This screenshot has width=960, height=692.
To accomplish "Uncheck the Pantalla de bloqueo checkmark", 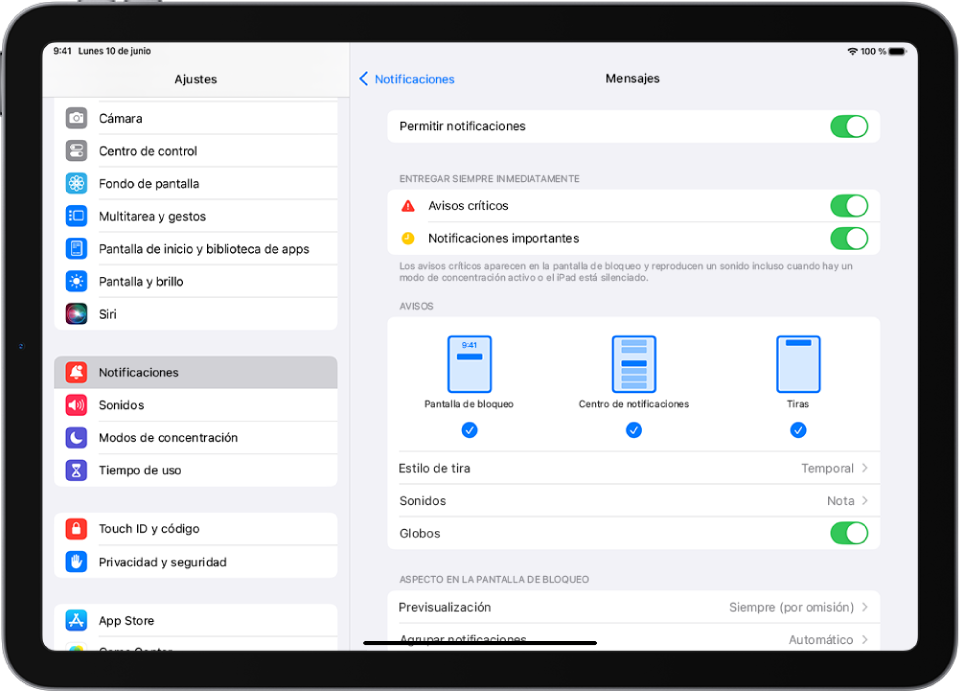I will [x=469, y=430].
